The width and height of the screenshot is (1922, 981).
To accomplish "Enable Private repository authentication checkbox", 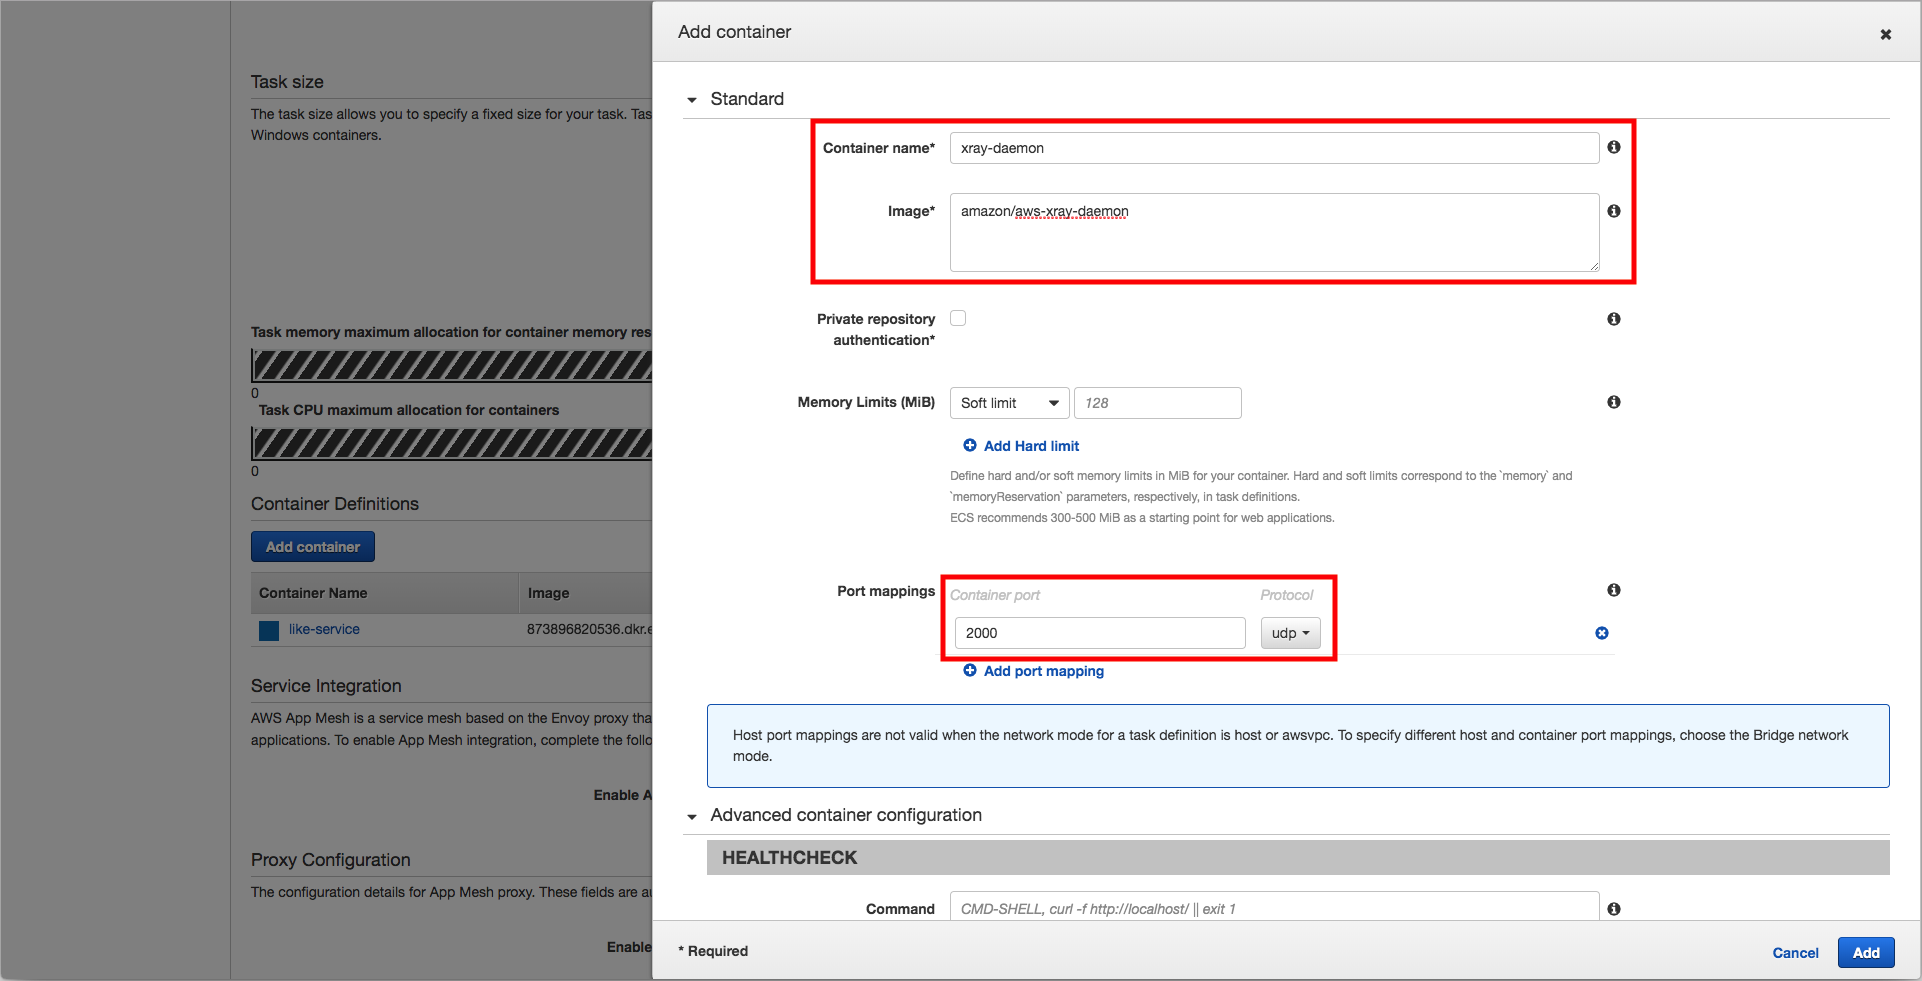I will pyautogui.click(x=958, y=318).
